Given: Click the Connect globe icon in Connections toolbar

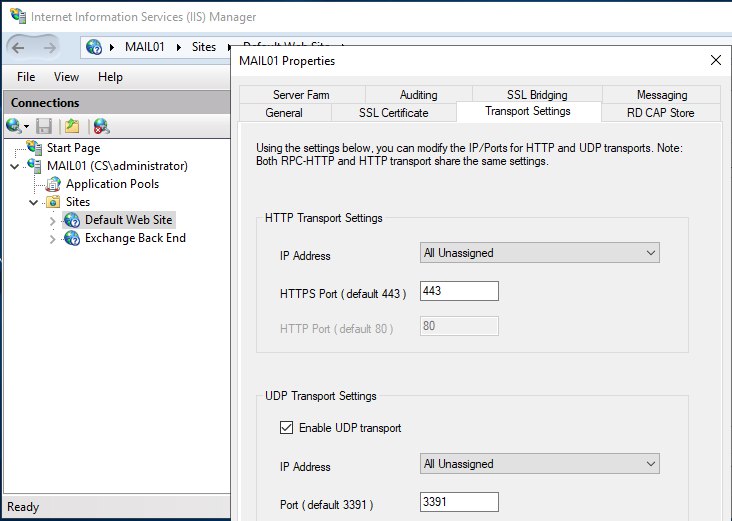Looking at the screenshot, I should [x=14, y=126].
